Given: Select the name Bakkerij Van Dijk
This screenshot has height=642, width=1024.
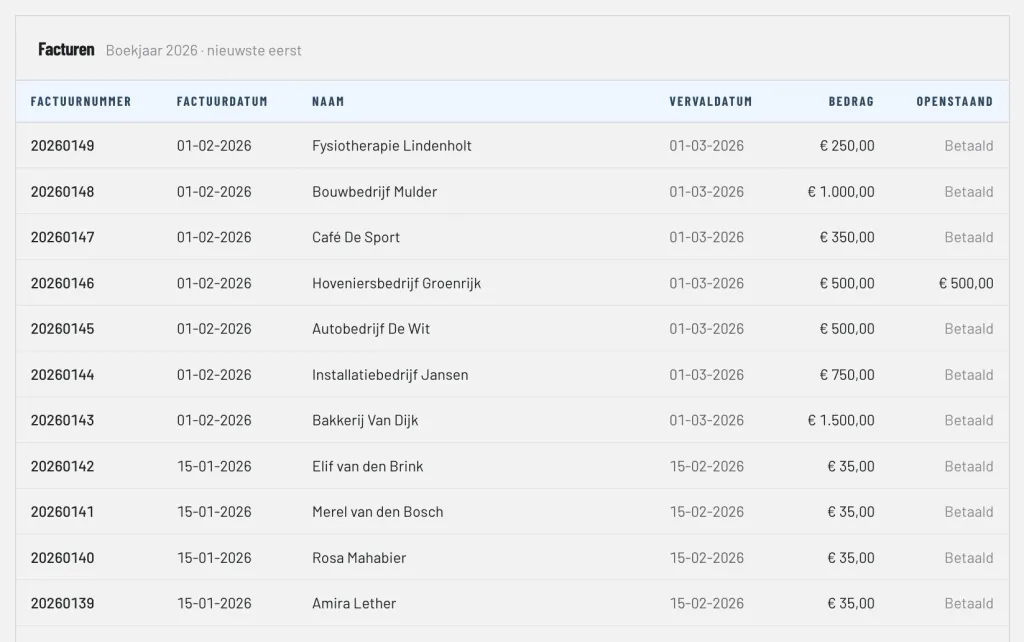Looking at the screenshot, I should coord(365,420).
